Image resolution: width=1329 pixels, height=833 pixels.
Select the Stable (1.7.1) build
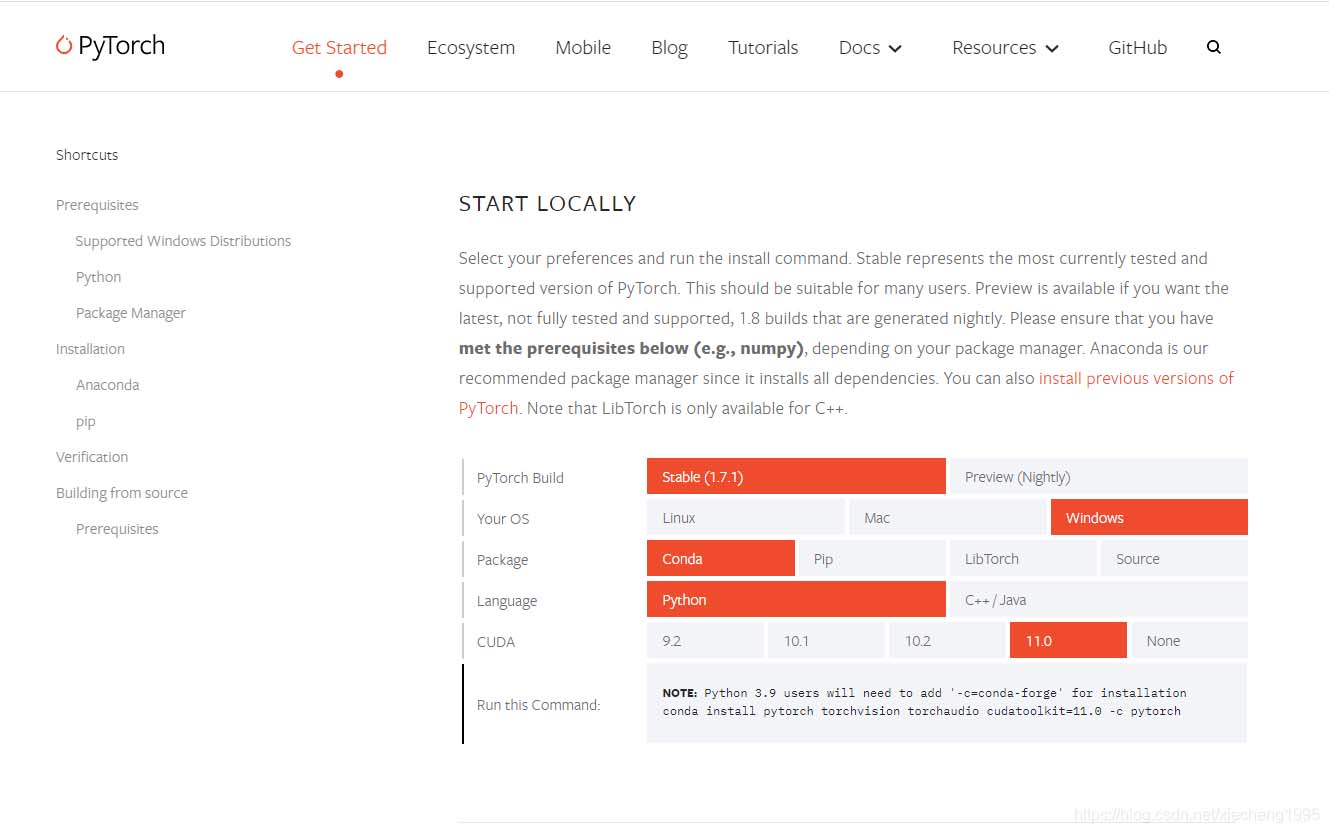pyautogui.click(x=796, y=476)
